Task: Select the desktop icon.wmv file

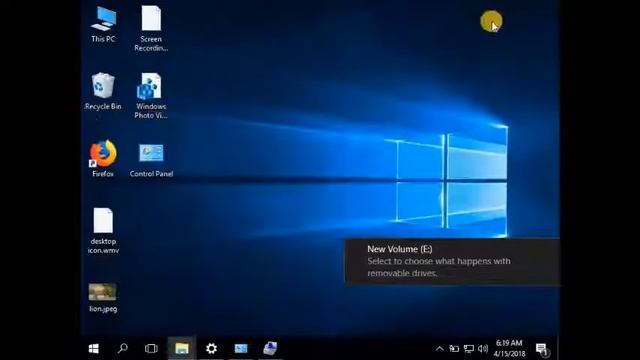Action: click(x=103, y=231)
